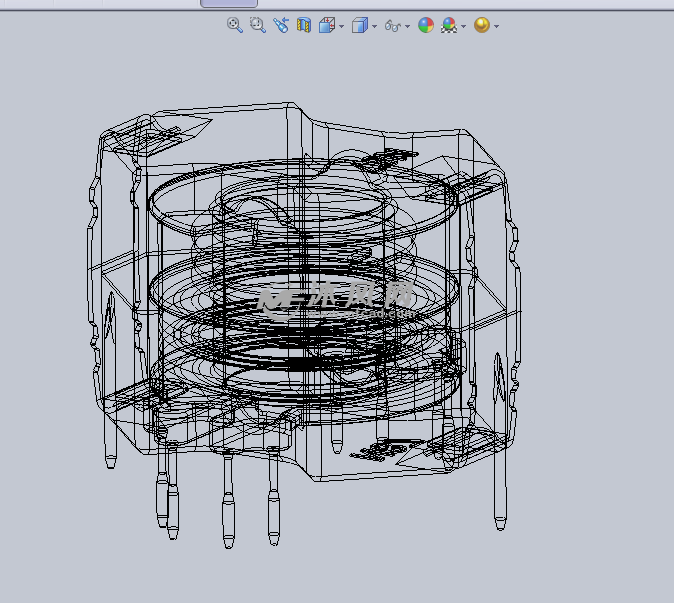
Task: Expand the Hide/Show Items dropdown arrow
Action: coord(408,26)
